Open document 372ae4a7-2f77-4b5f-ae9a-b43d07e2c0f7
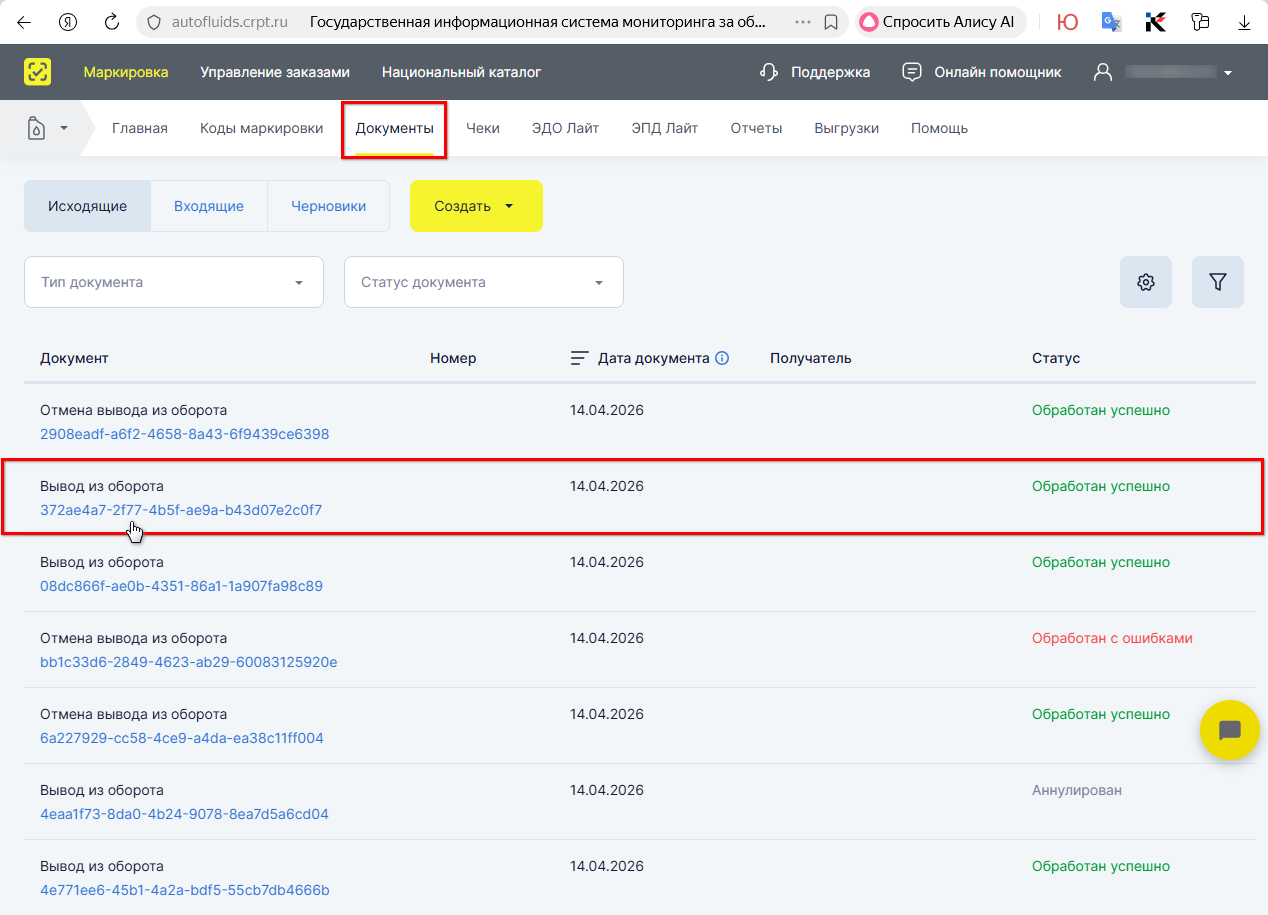Viewport: 1268px width, 915px height. (181, 510)
